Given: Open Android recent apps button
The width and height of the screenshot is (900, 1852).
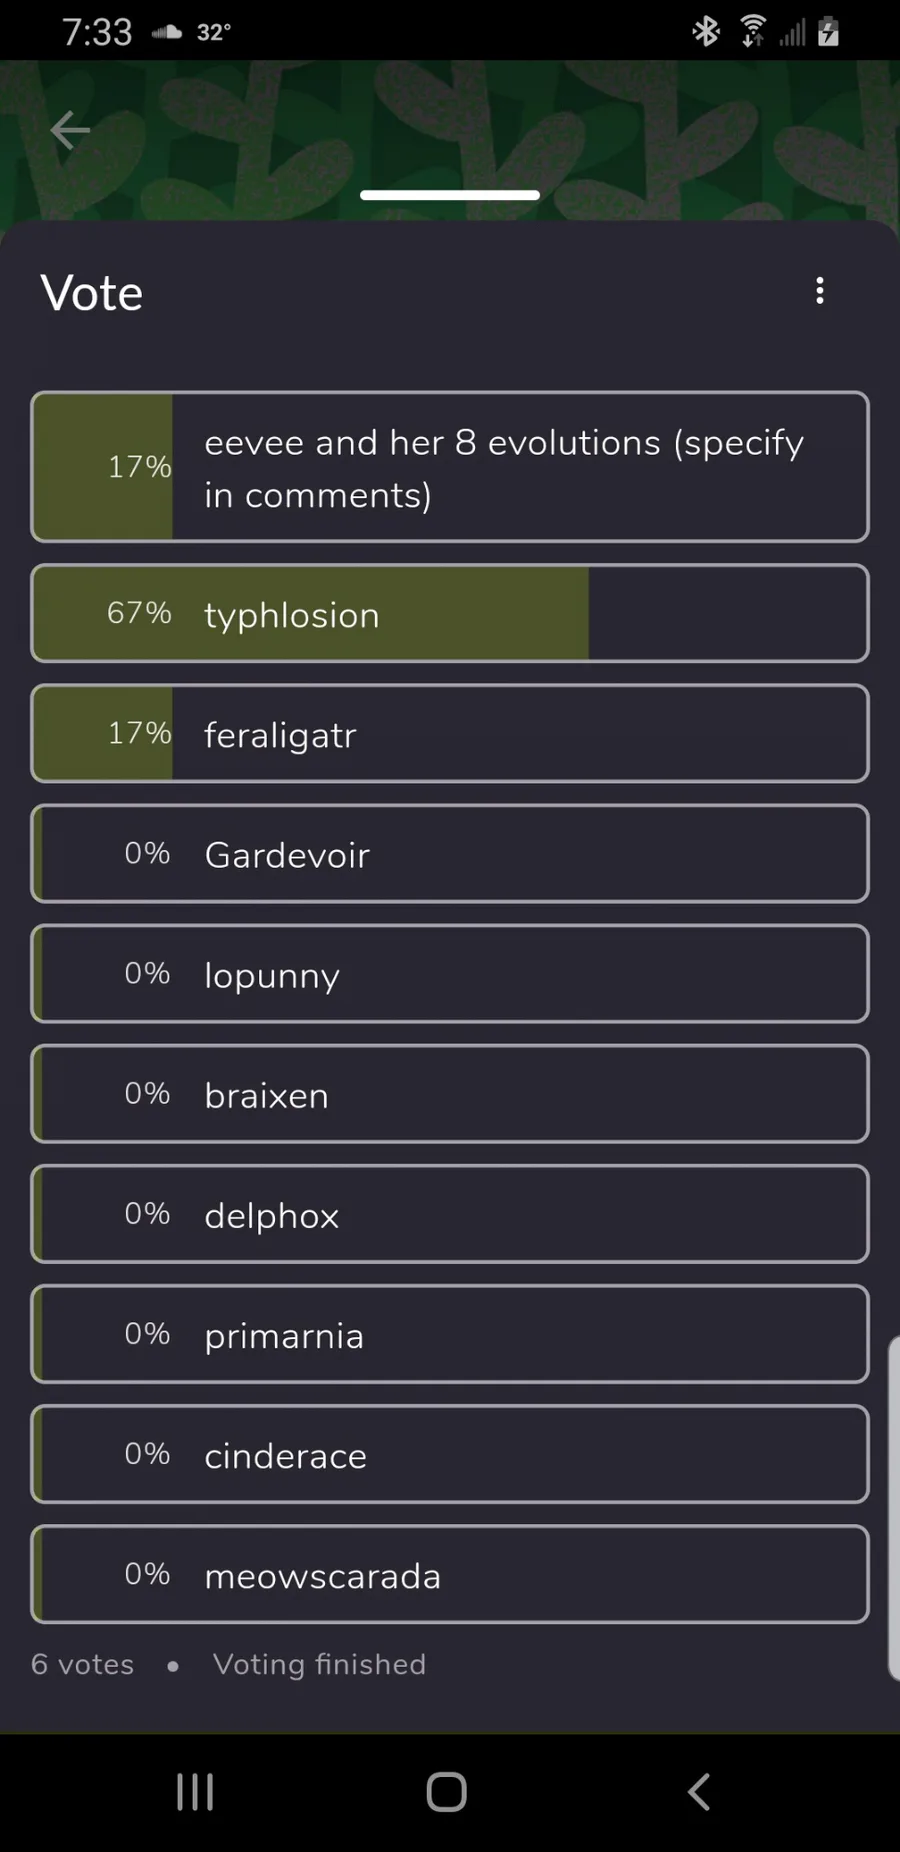Looking at the screenshot, I should point(195,1792).
